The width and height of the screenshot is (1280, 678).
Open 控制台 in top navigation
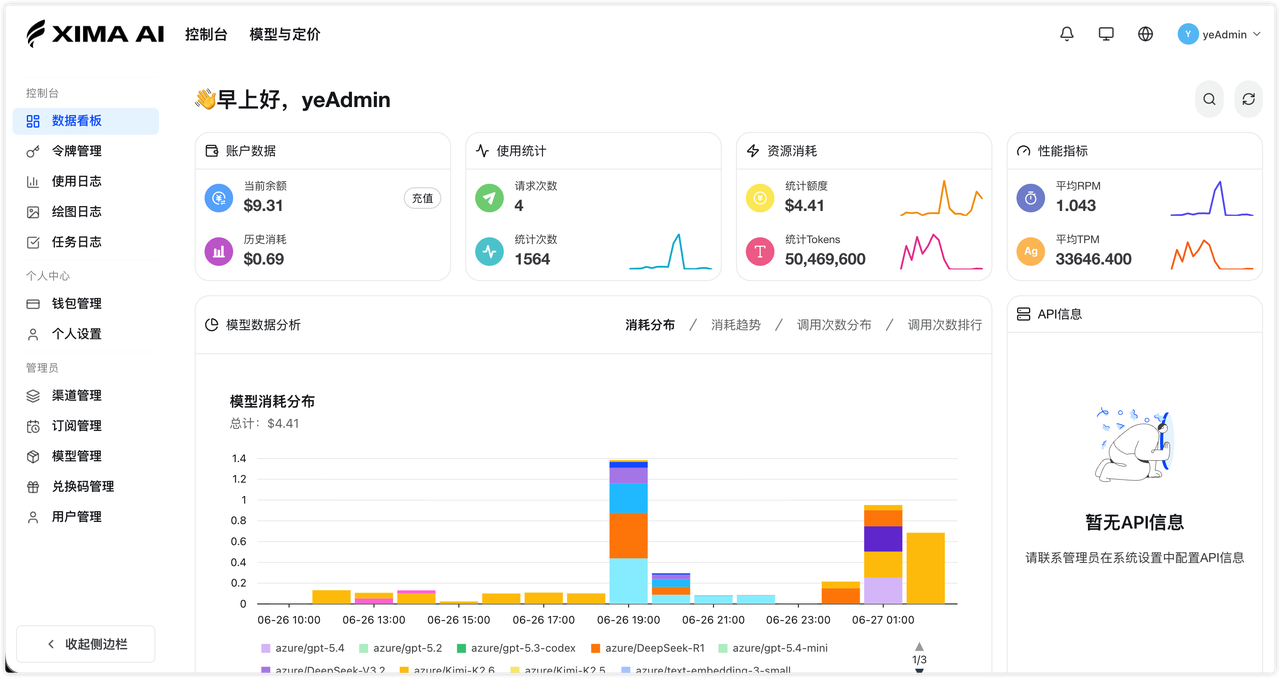(x=206, y=34)
